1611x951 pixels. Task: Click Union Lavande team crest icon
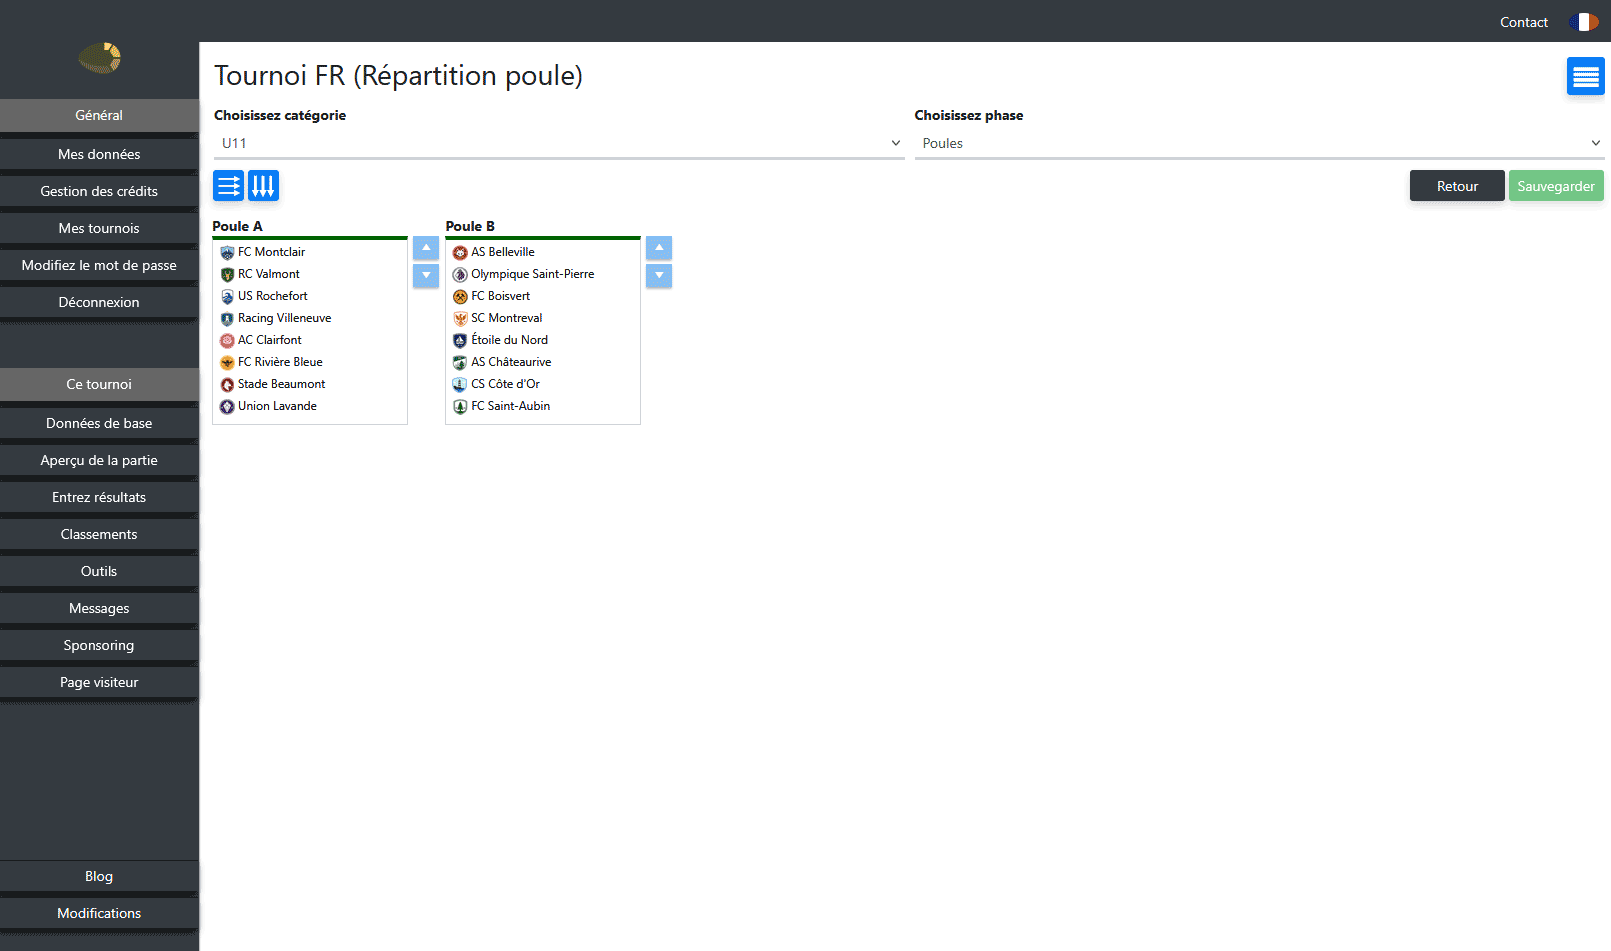(227, 407)
